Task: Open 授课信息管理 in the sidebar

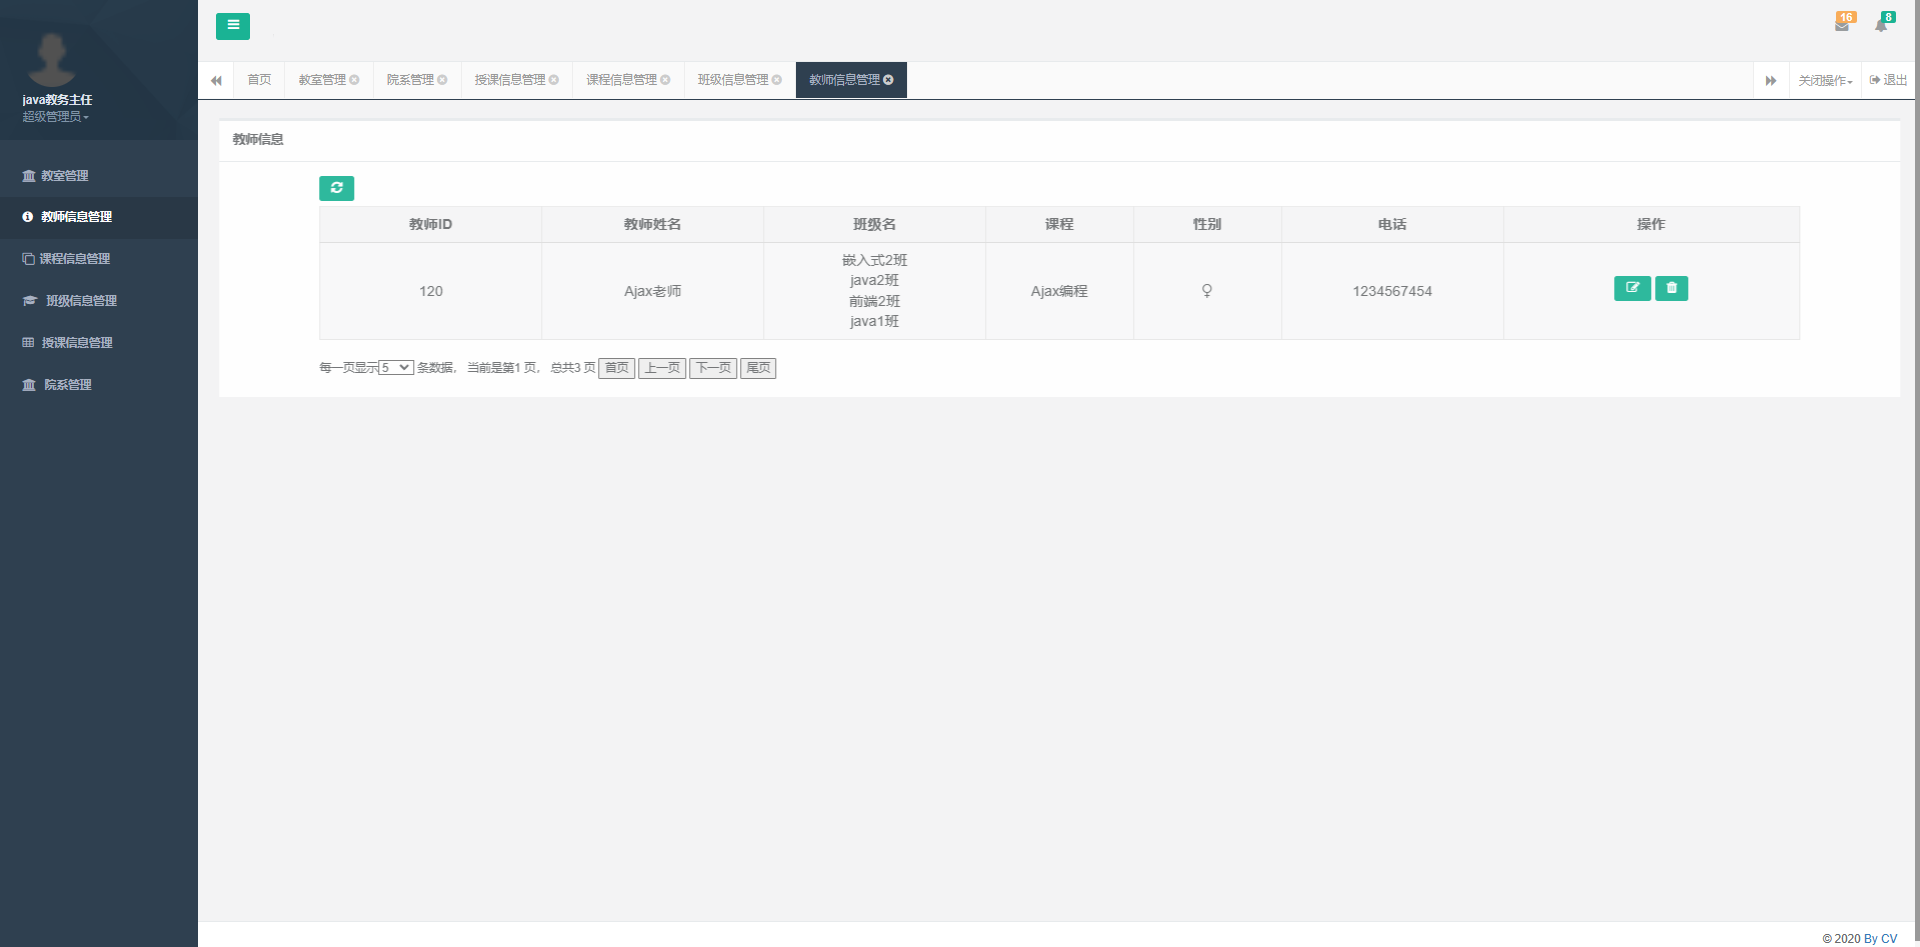Action: [99, 343]
